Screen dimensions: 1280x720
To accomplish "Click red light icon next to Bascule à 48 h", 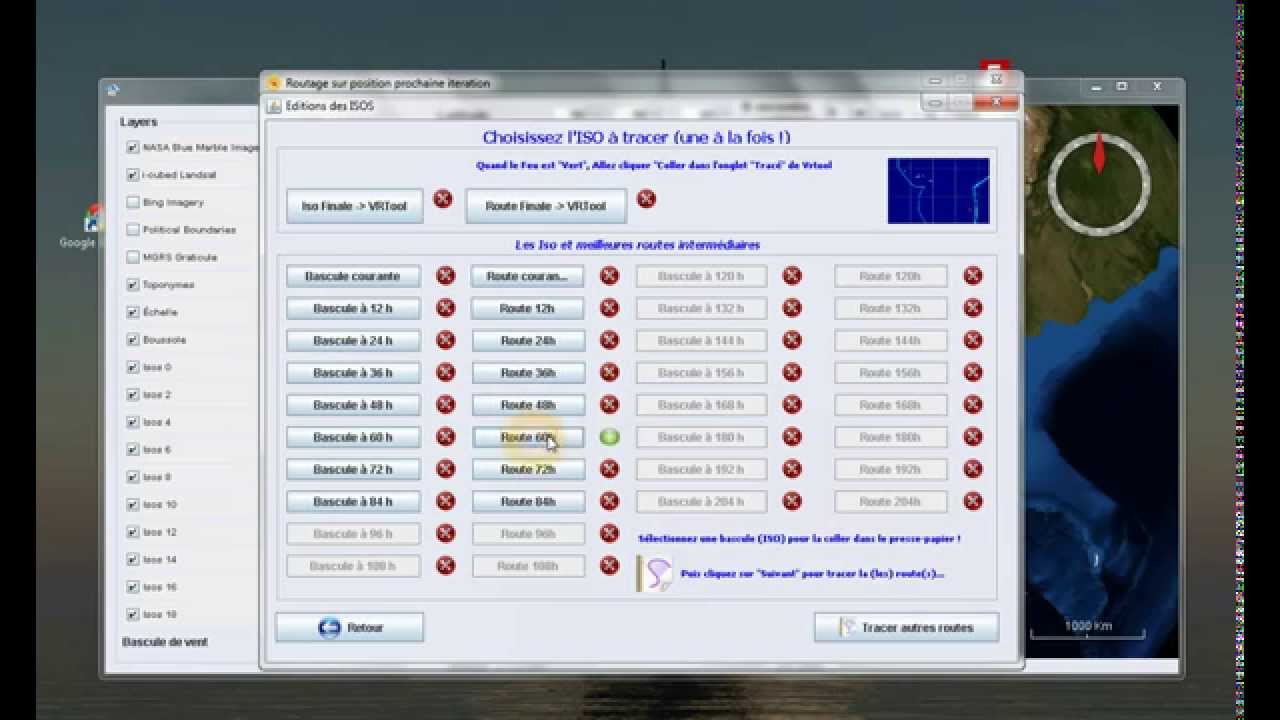I will point(446,405).
